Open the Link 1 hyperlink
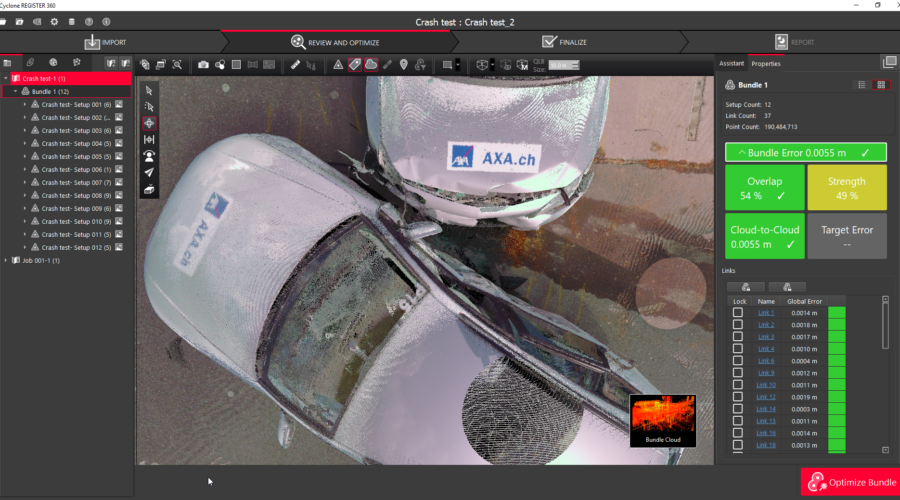 tap(766, 313)
